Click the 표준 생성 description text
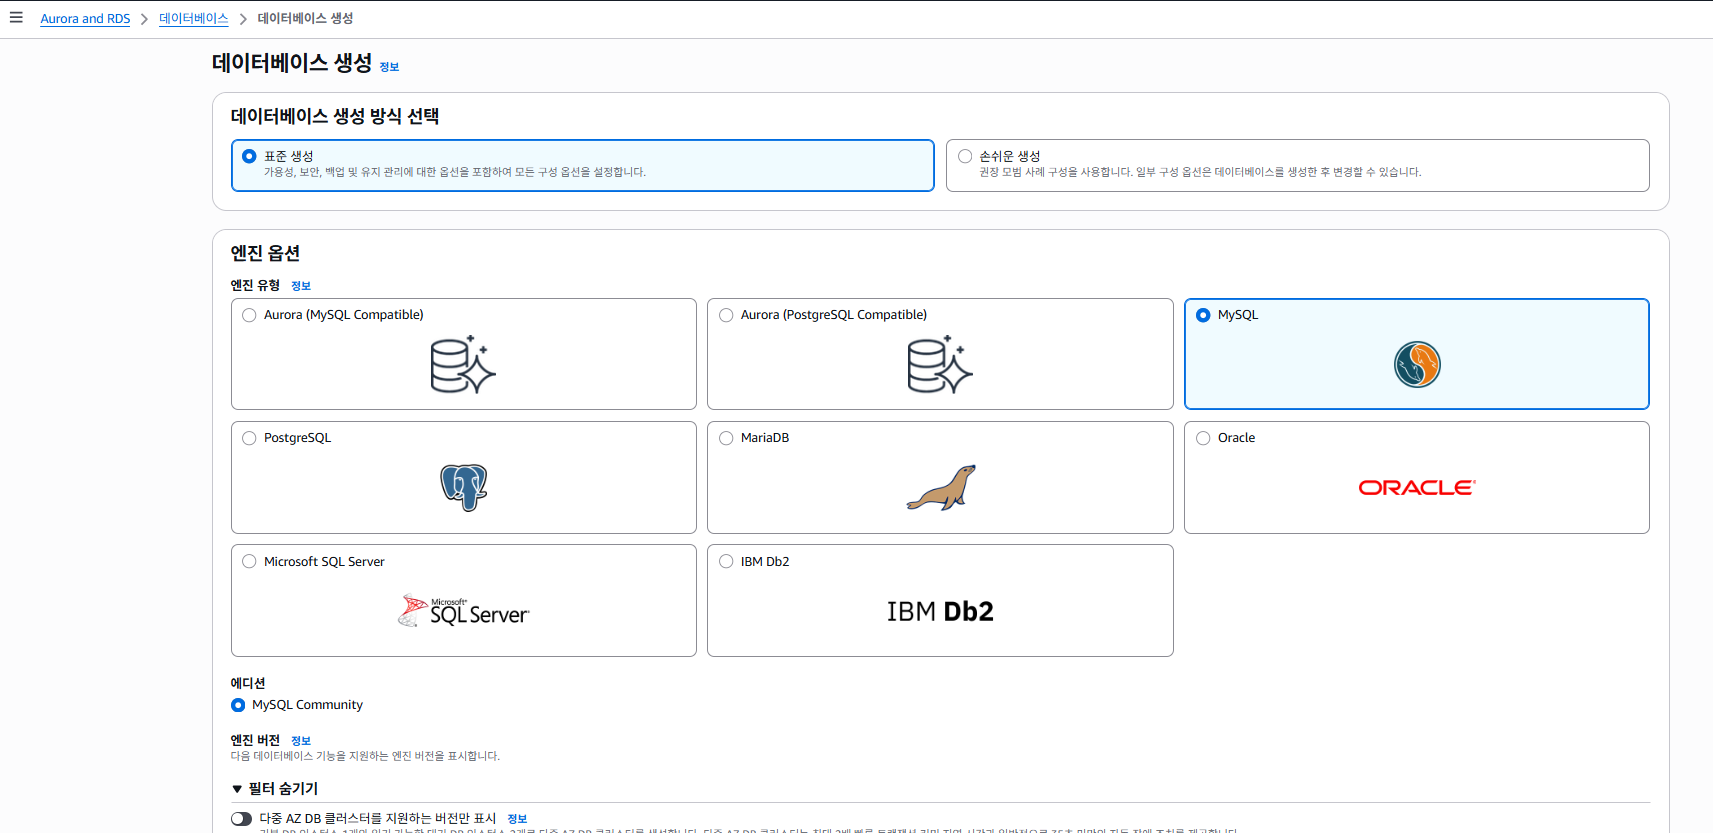 tap(455, 172)
